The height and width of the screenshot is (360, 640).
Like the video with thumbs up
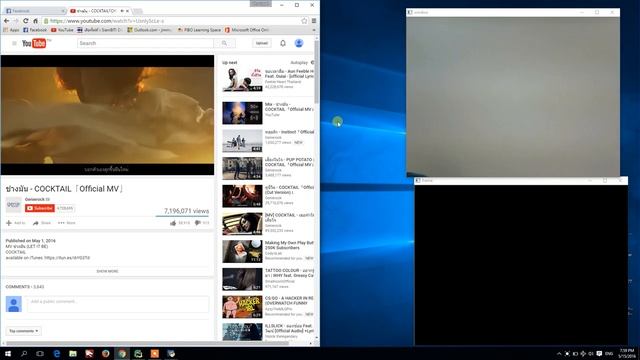coord(173,223)
